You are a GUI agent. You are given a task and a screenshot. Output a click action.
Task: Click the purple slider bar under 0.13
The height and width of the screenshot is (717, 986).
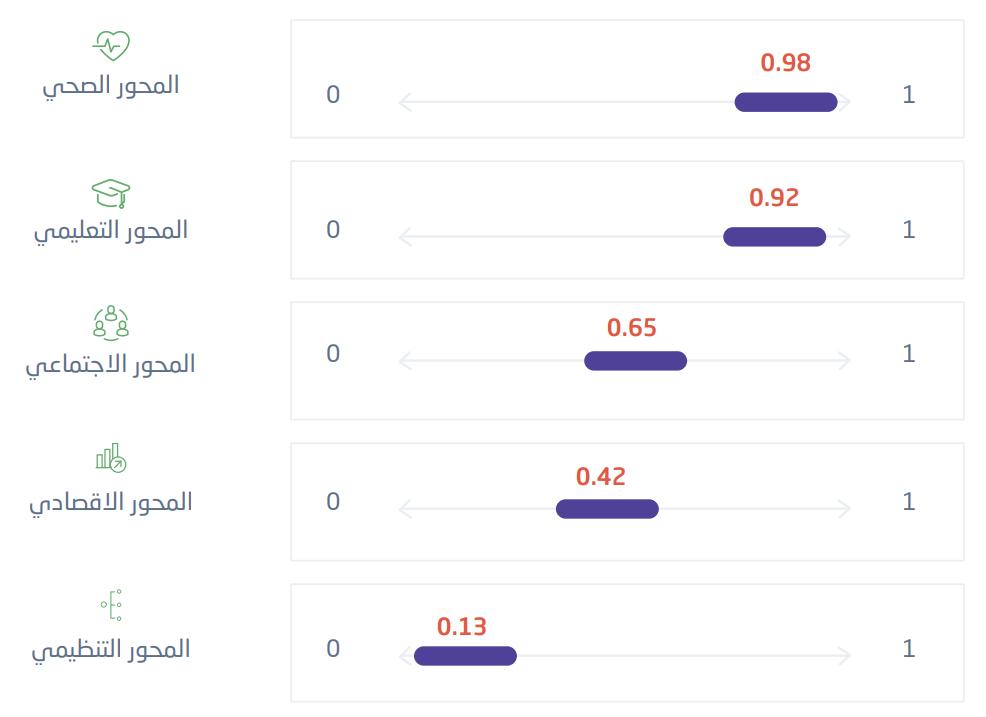click(x=465, y=656)
